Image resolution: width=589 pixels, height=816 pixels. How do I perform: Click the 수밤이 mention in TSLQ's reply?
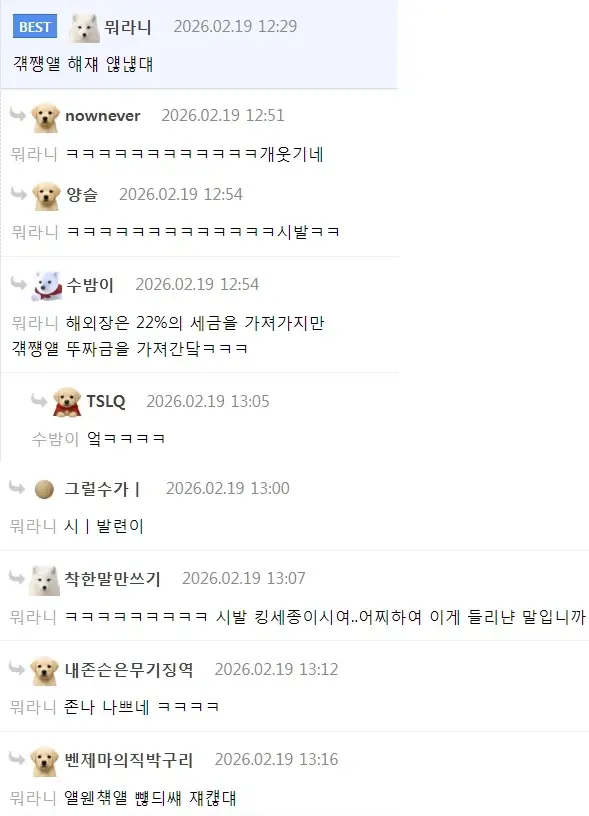[55, 439]
